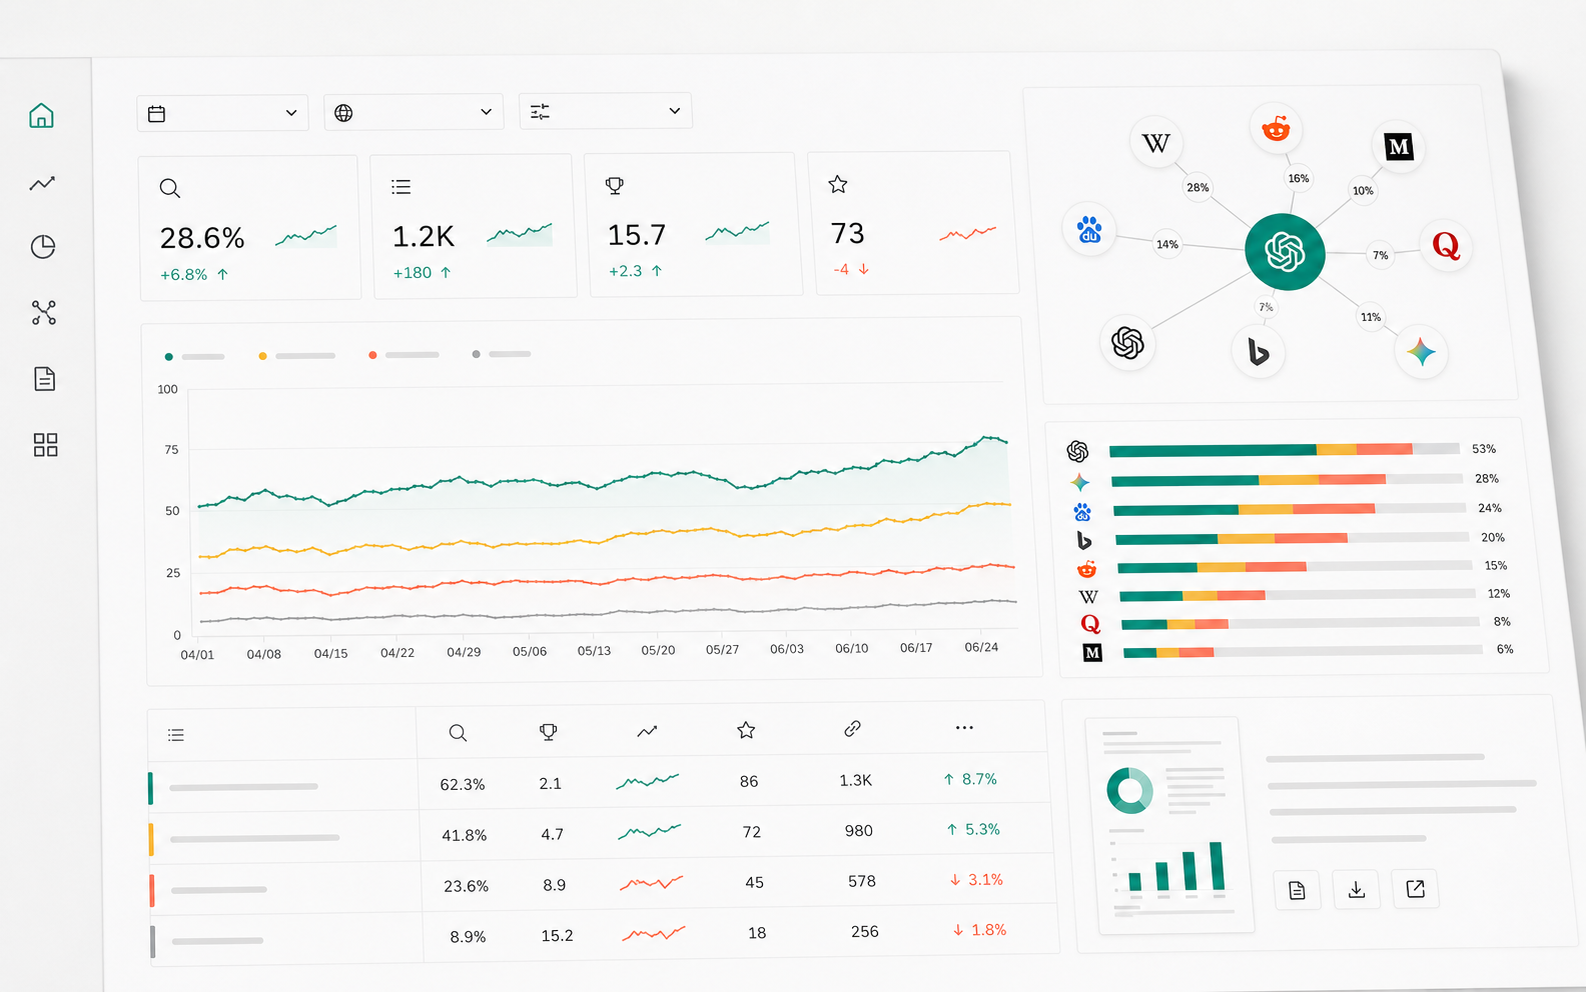Open the network nodes section in sidebar

pos(44,313)
